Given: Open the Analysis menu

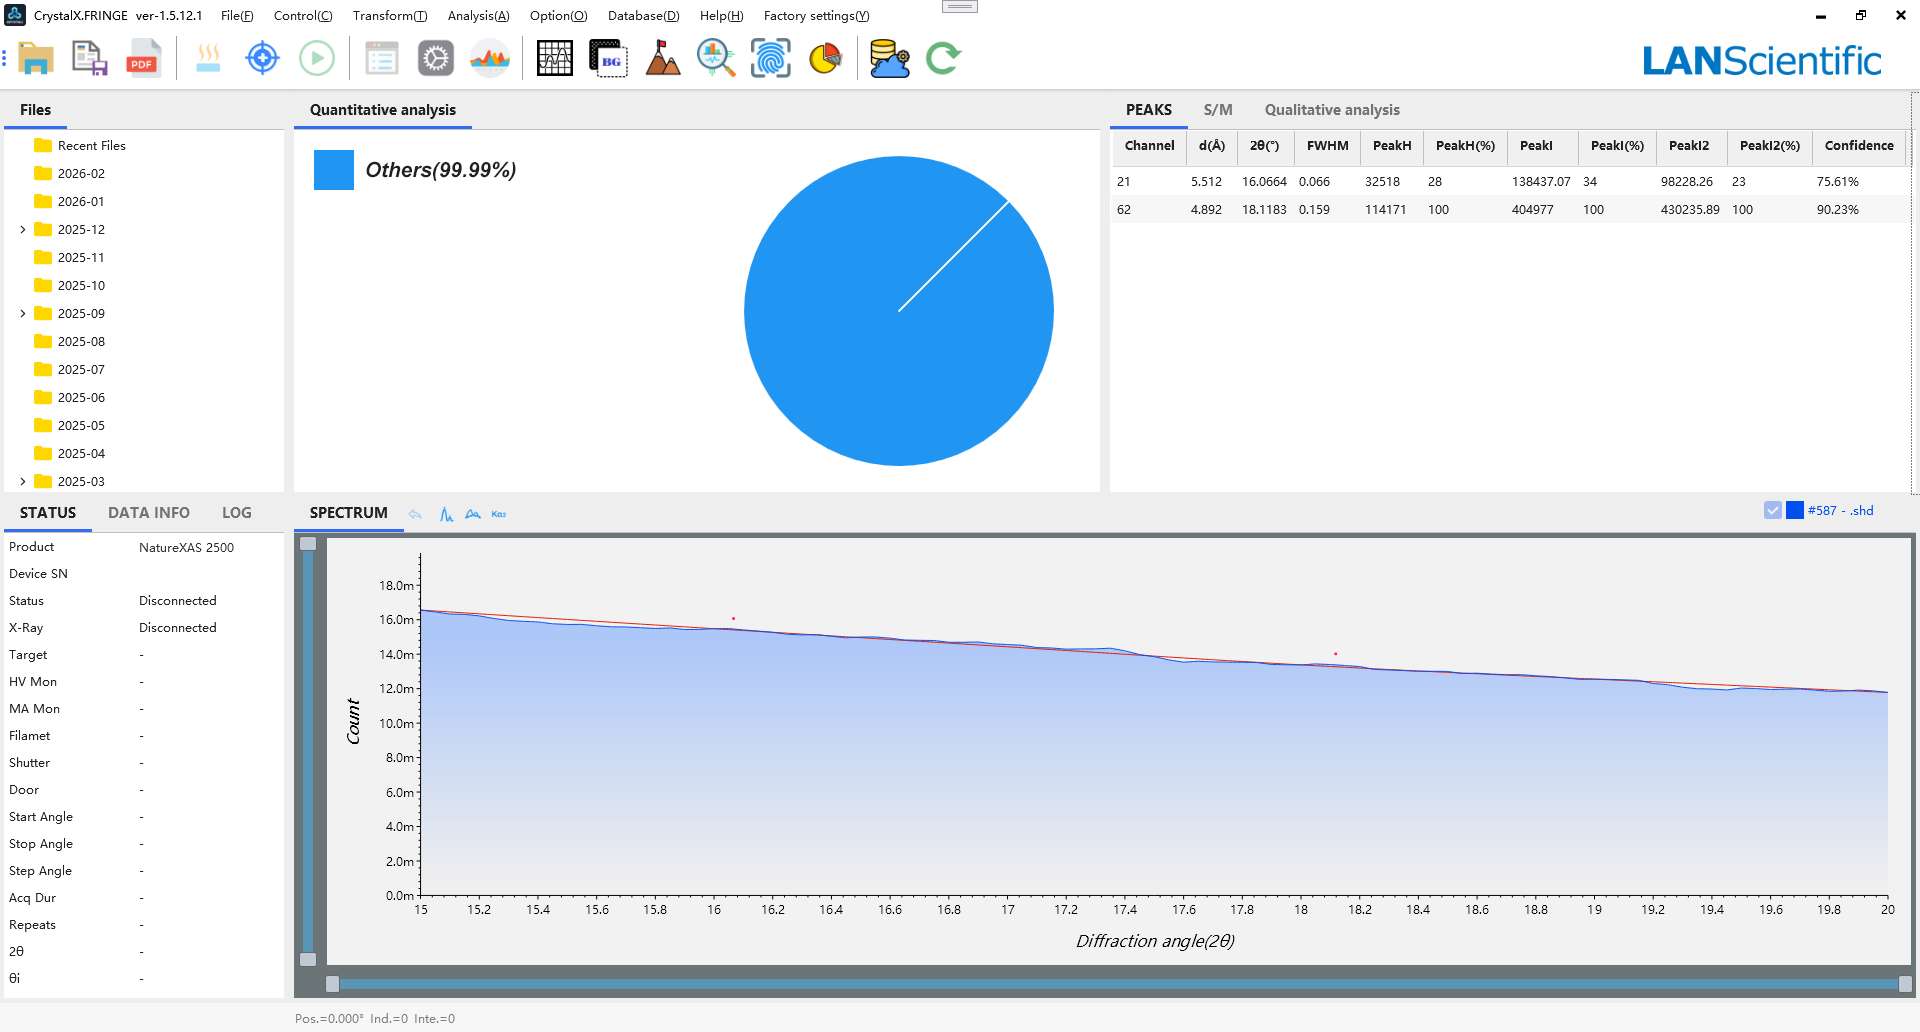Looking at the screenshot, I should click(478, 16).
